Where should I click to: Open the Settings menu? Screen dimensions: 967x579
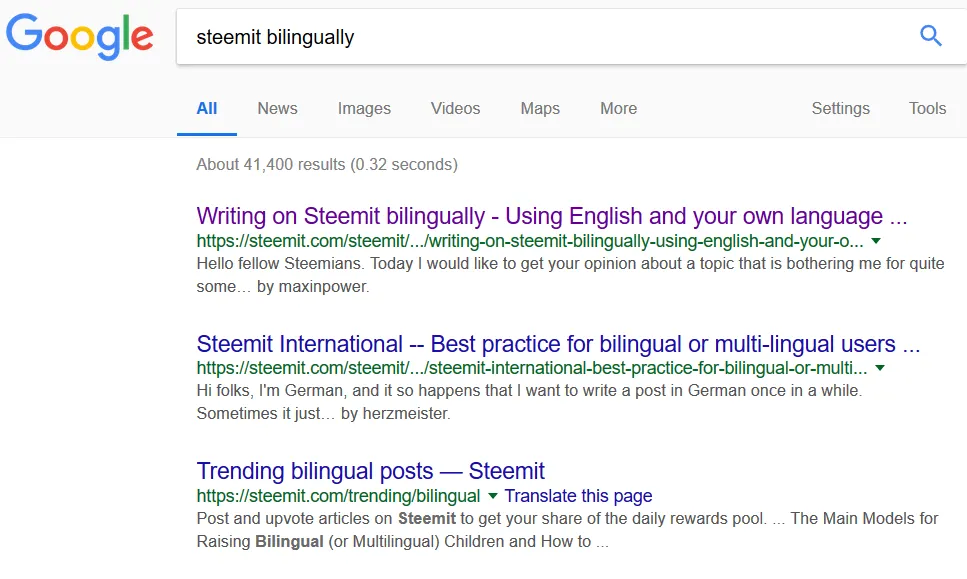coord(841,109)
